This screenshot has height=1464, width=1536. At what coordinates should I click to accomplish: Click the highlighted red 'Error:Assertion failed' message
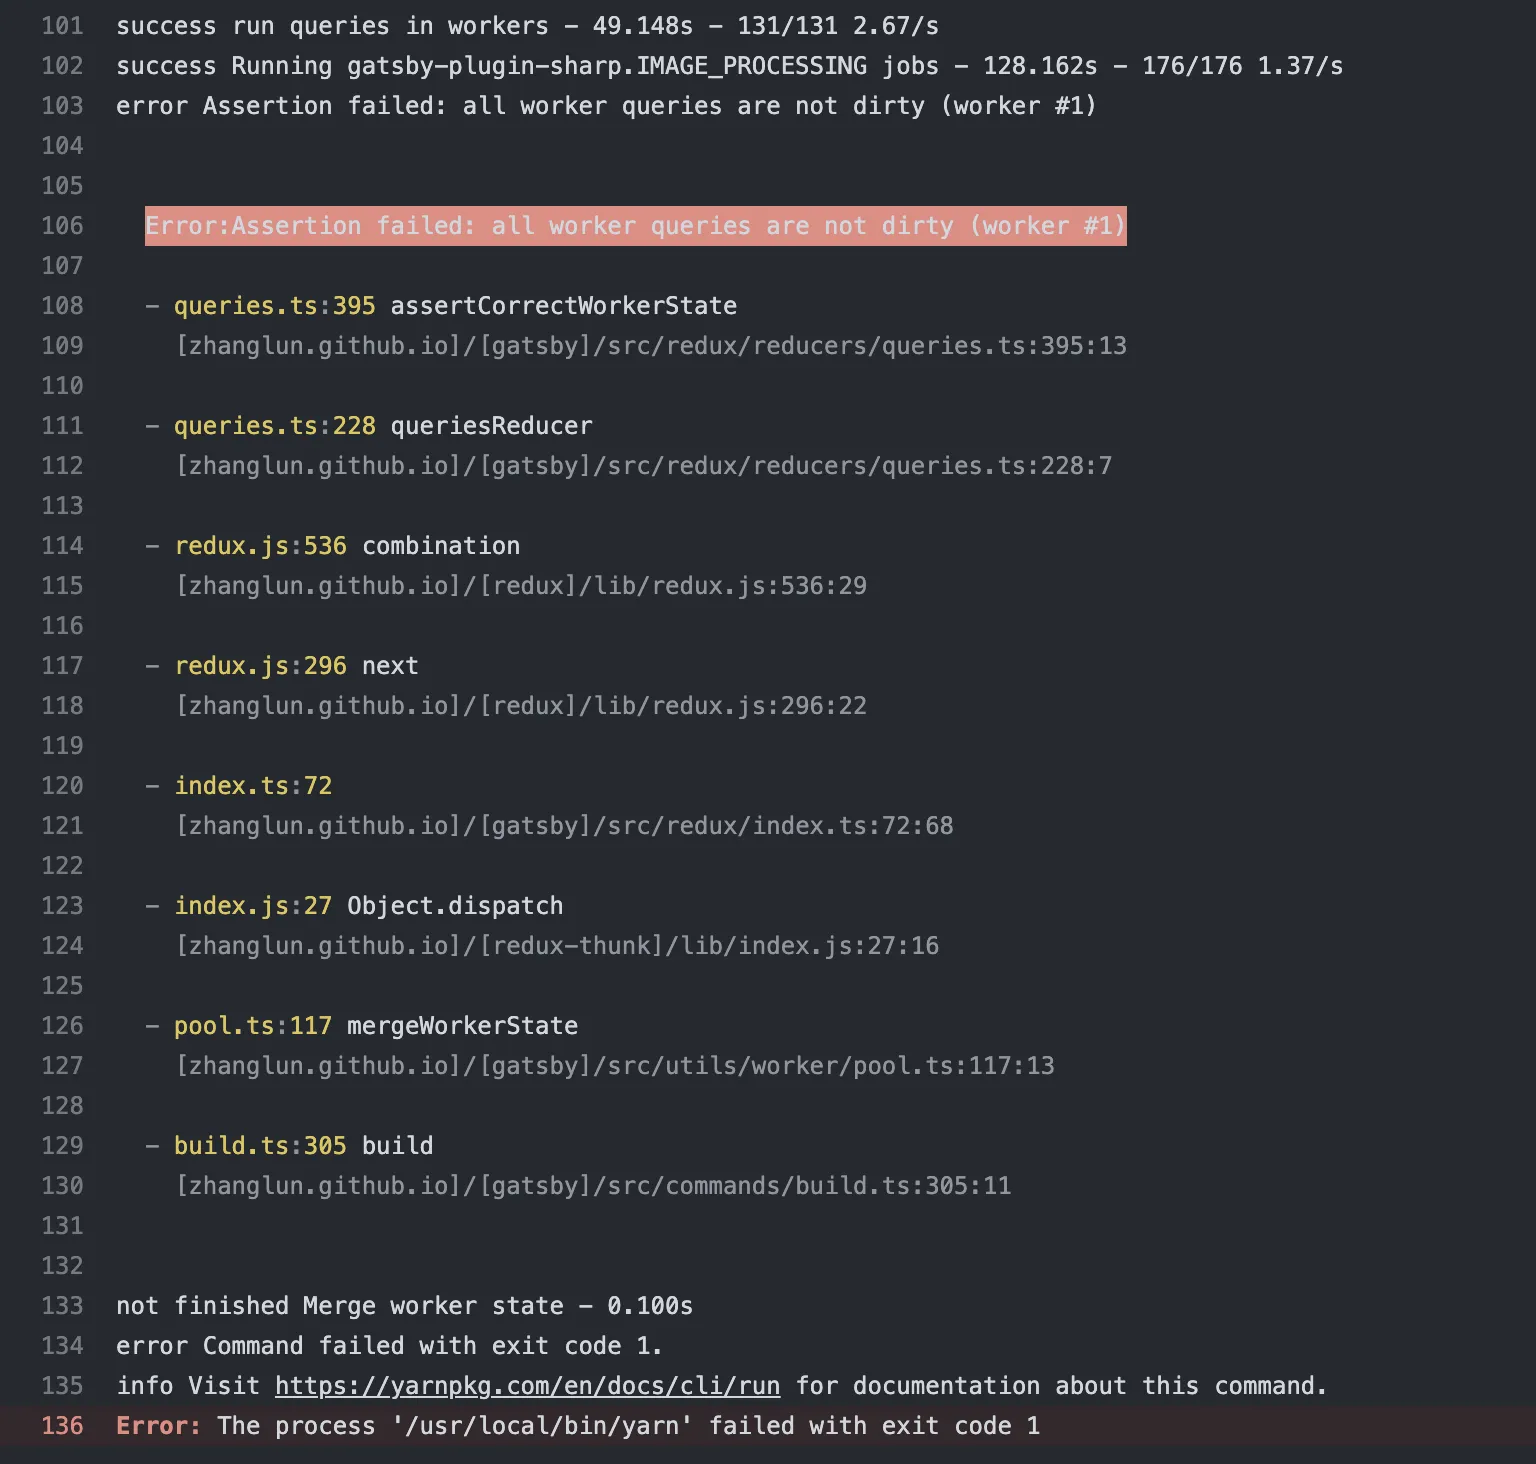click(635, 226)
